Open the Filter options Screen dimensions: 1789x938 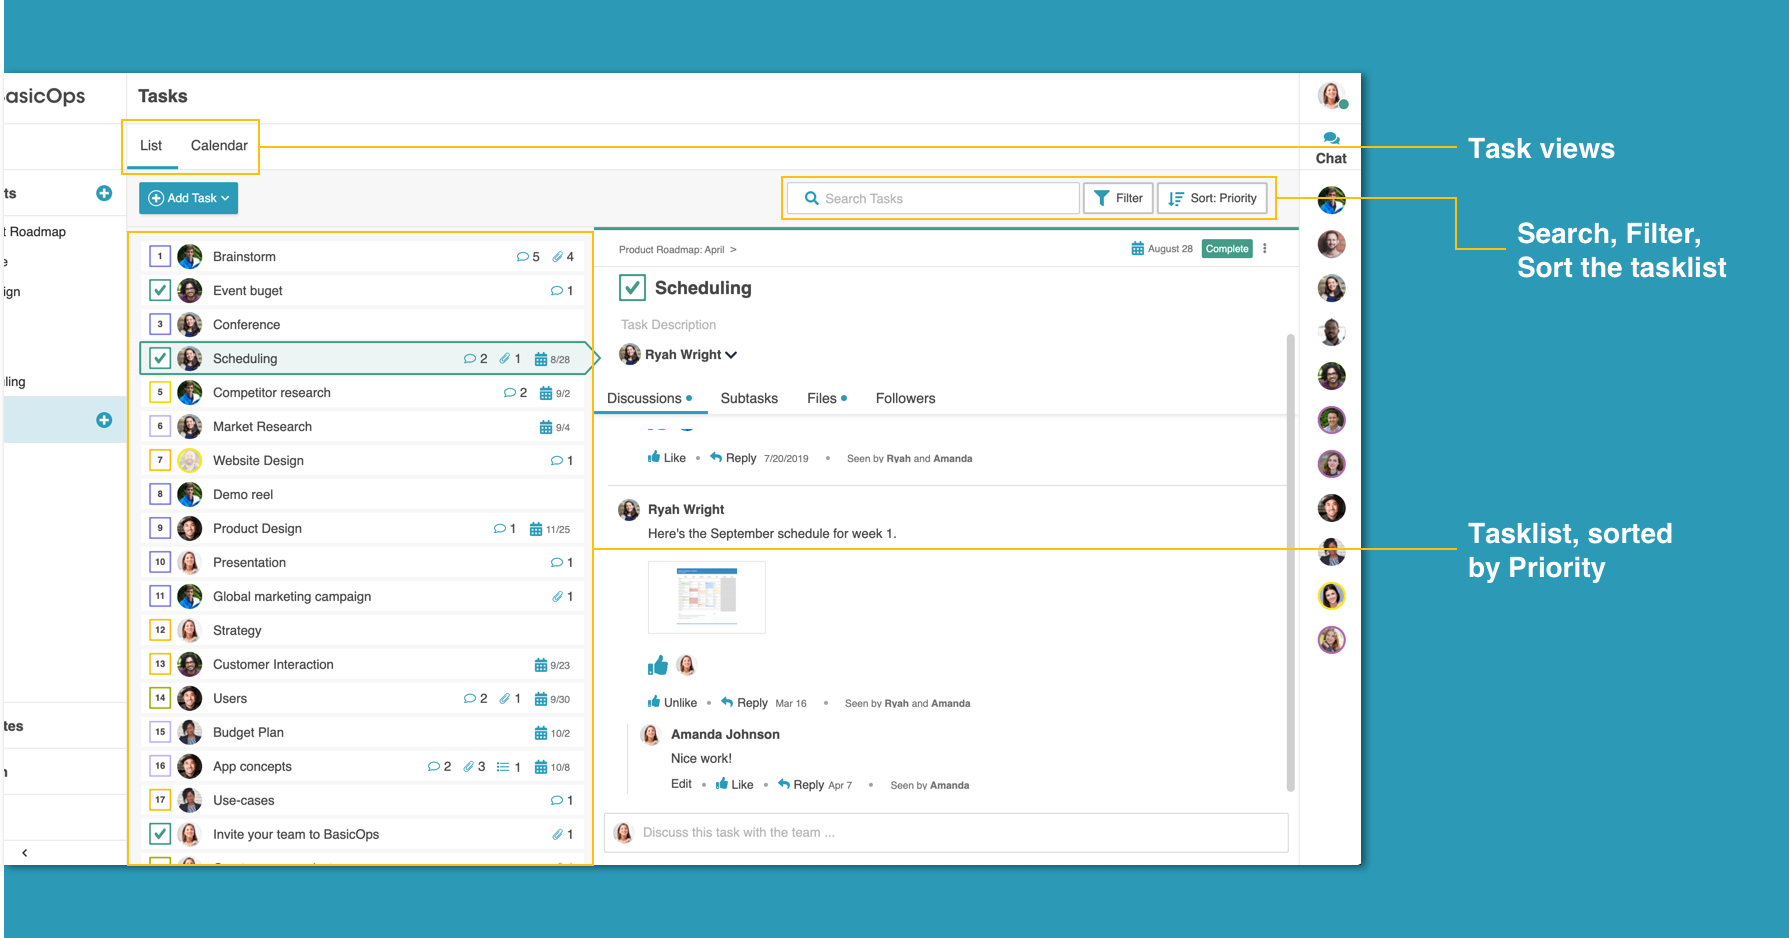(x=1118, y=198)
